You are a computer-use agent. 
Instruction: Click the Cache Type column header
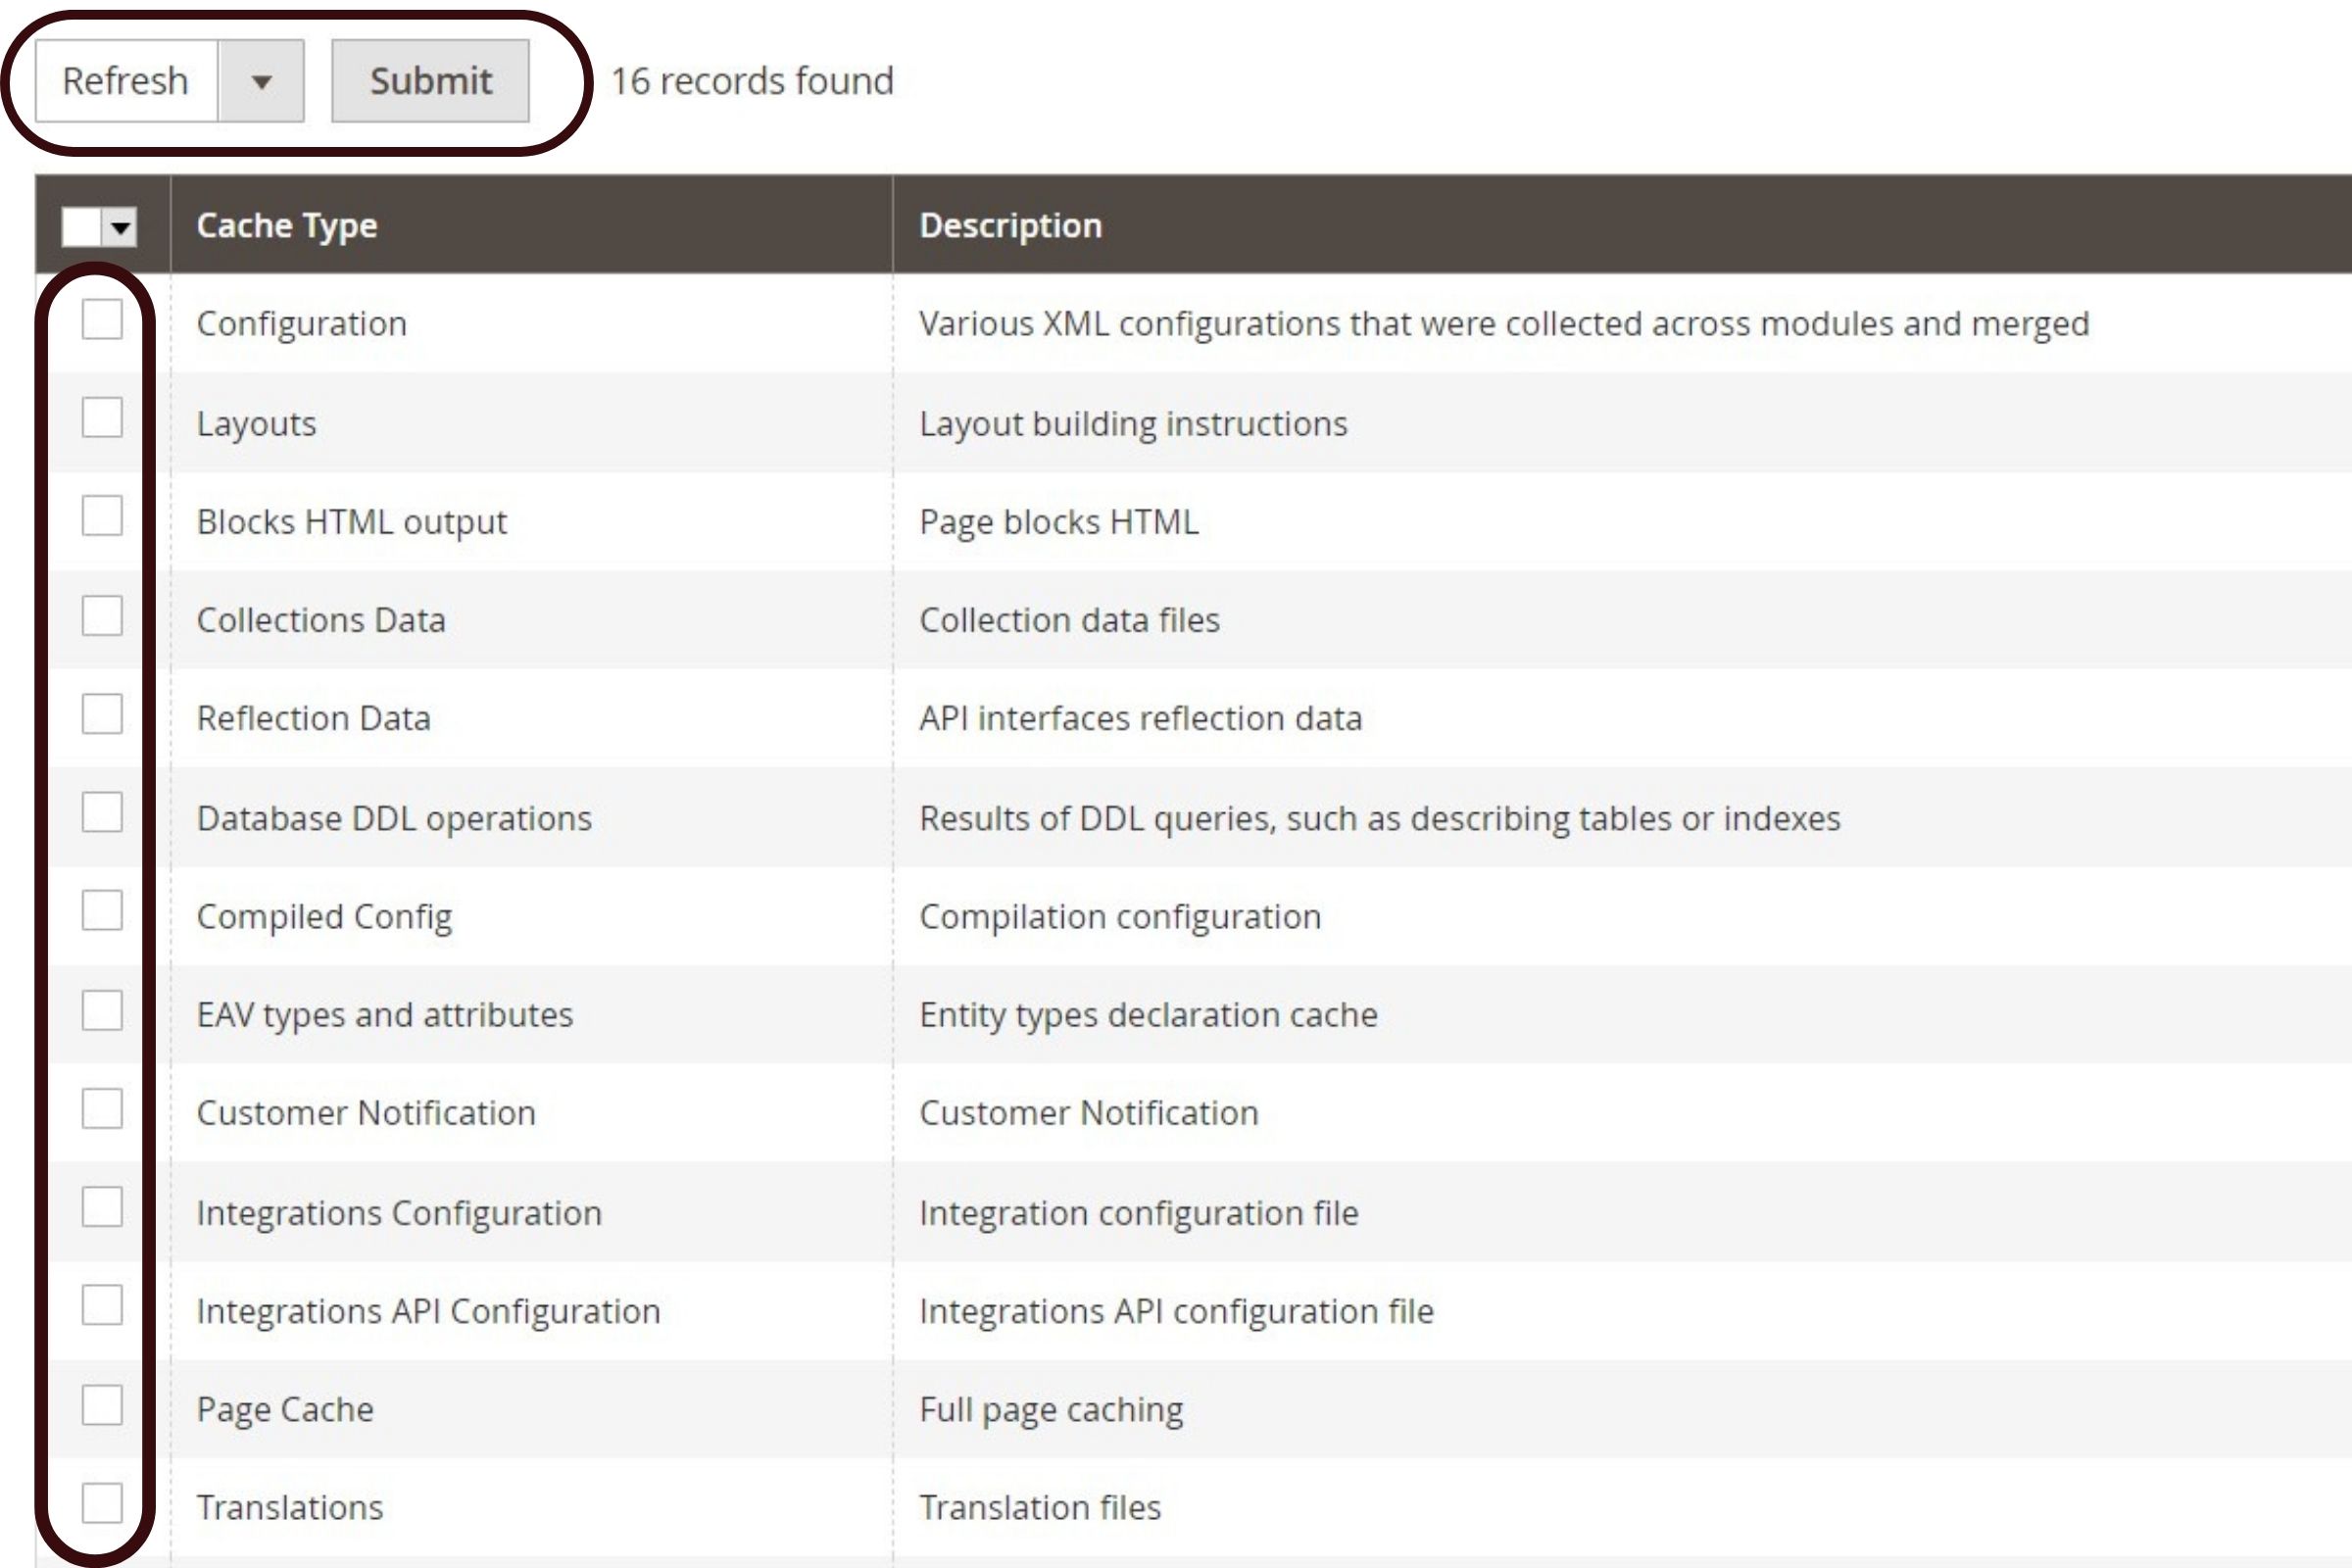(x=287, y=226)
